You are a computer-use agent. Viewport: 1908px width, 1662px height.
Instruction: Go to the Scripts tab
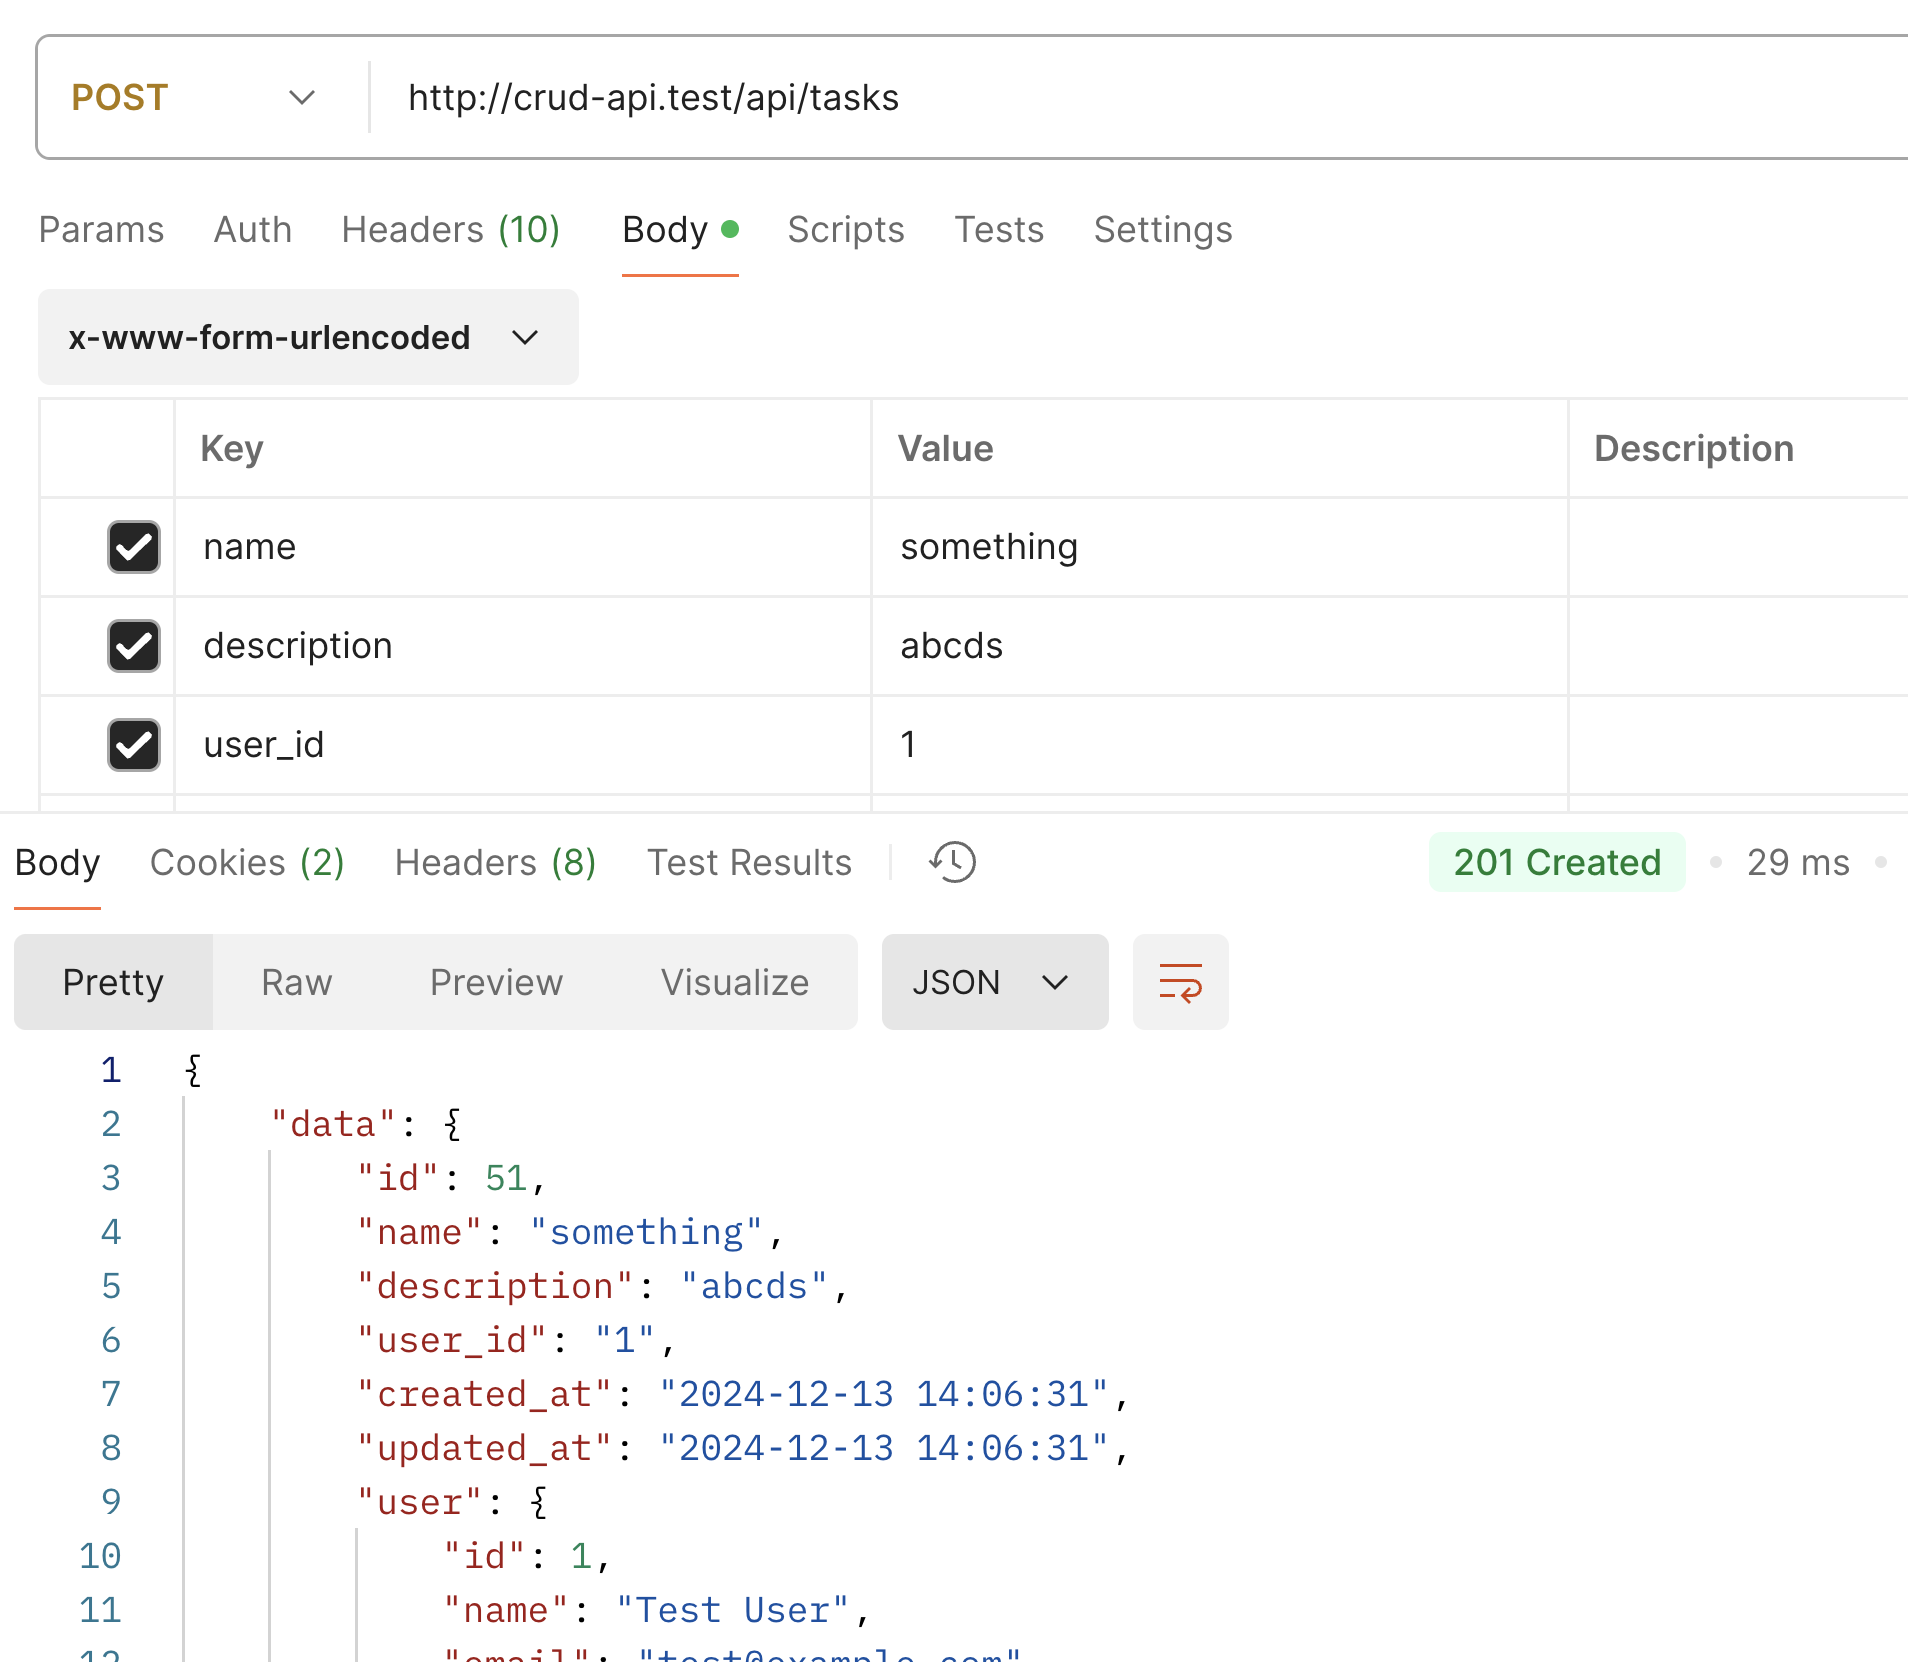click(x=845, y=230)
